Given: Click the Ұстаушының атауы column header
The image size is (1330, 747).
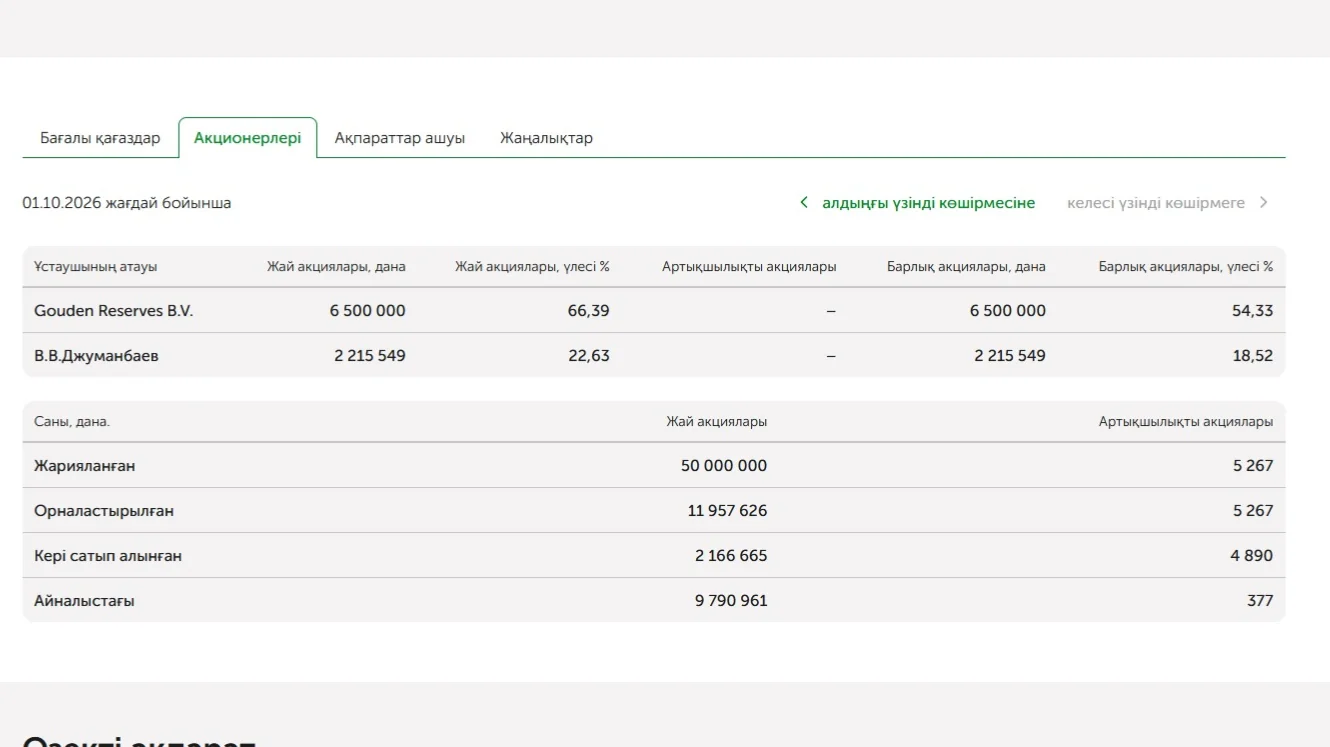Looking at the screenshot, I should (95, 267).
